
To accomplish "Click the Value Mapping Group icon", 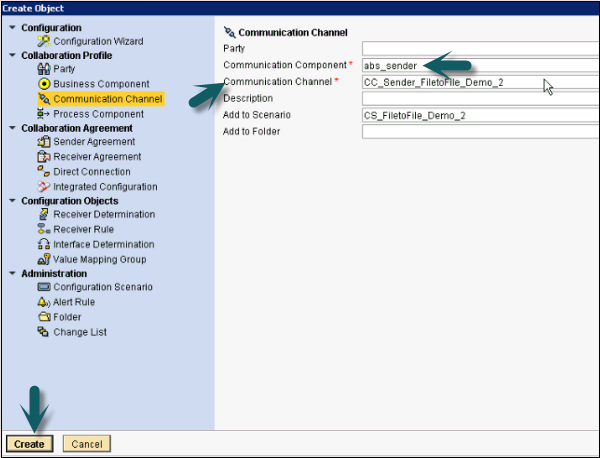I will click(x=43, y=260).
